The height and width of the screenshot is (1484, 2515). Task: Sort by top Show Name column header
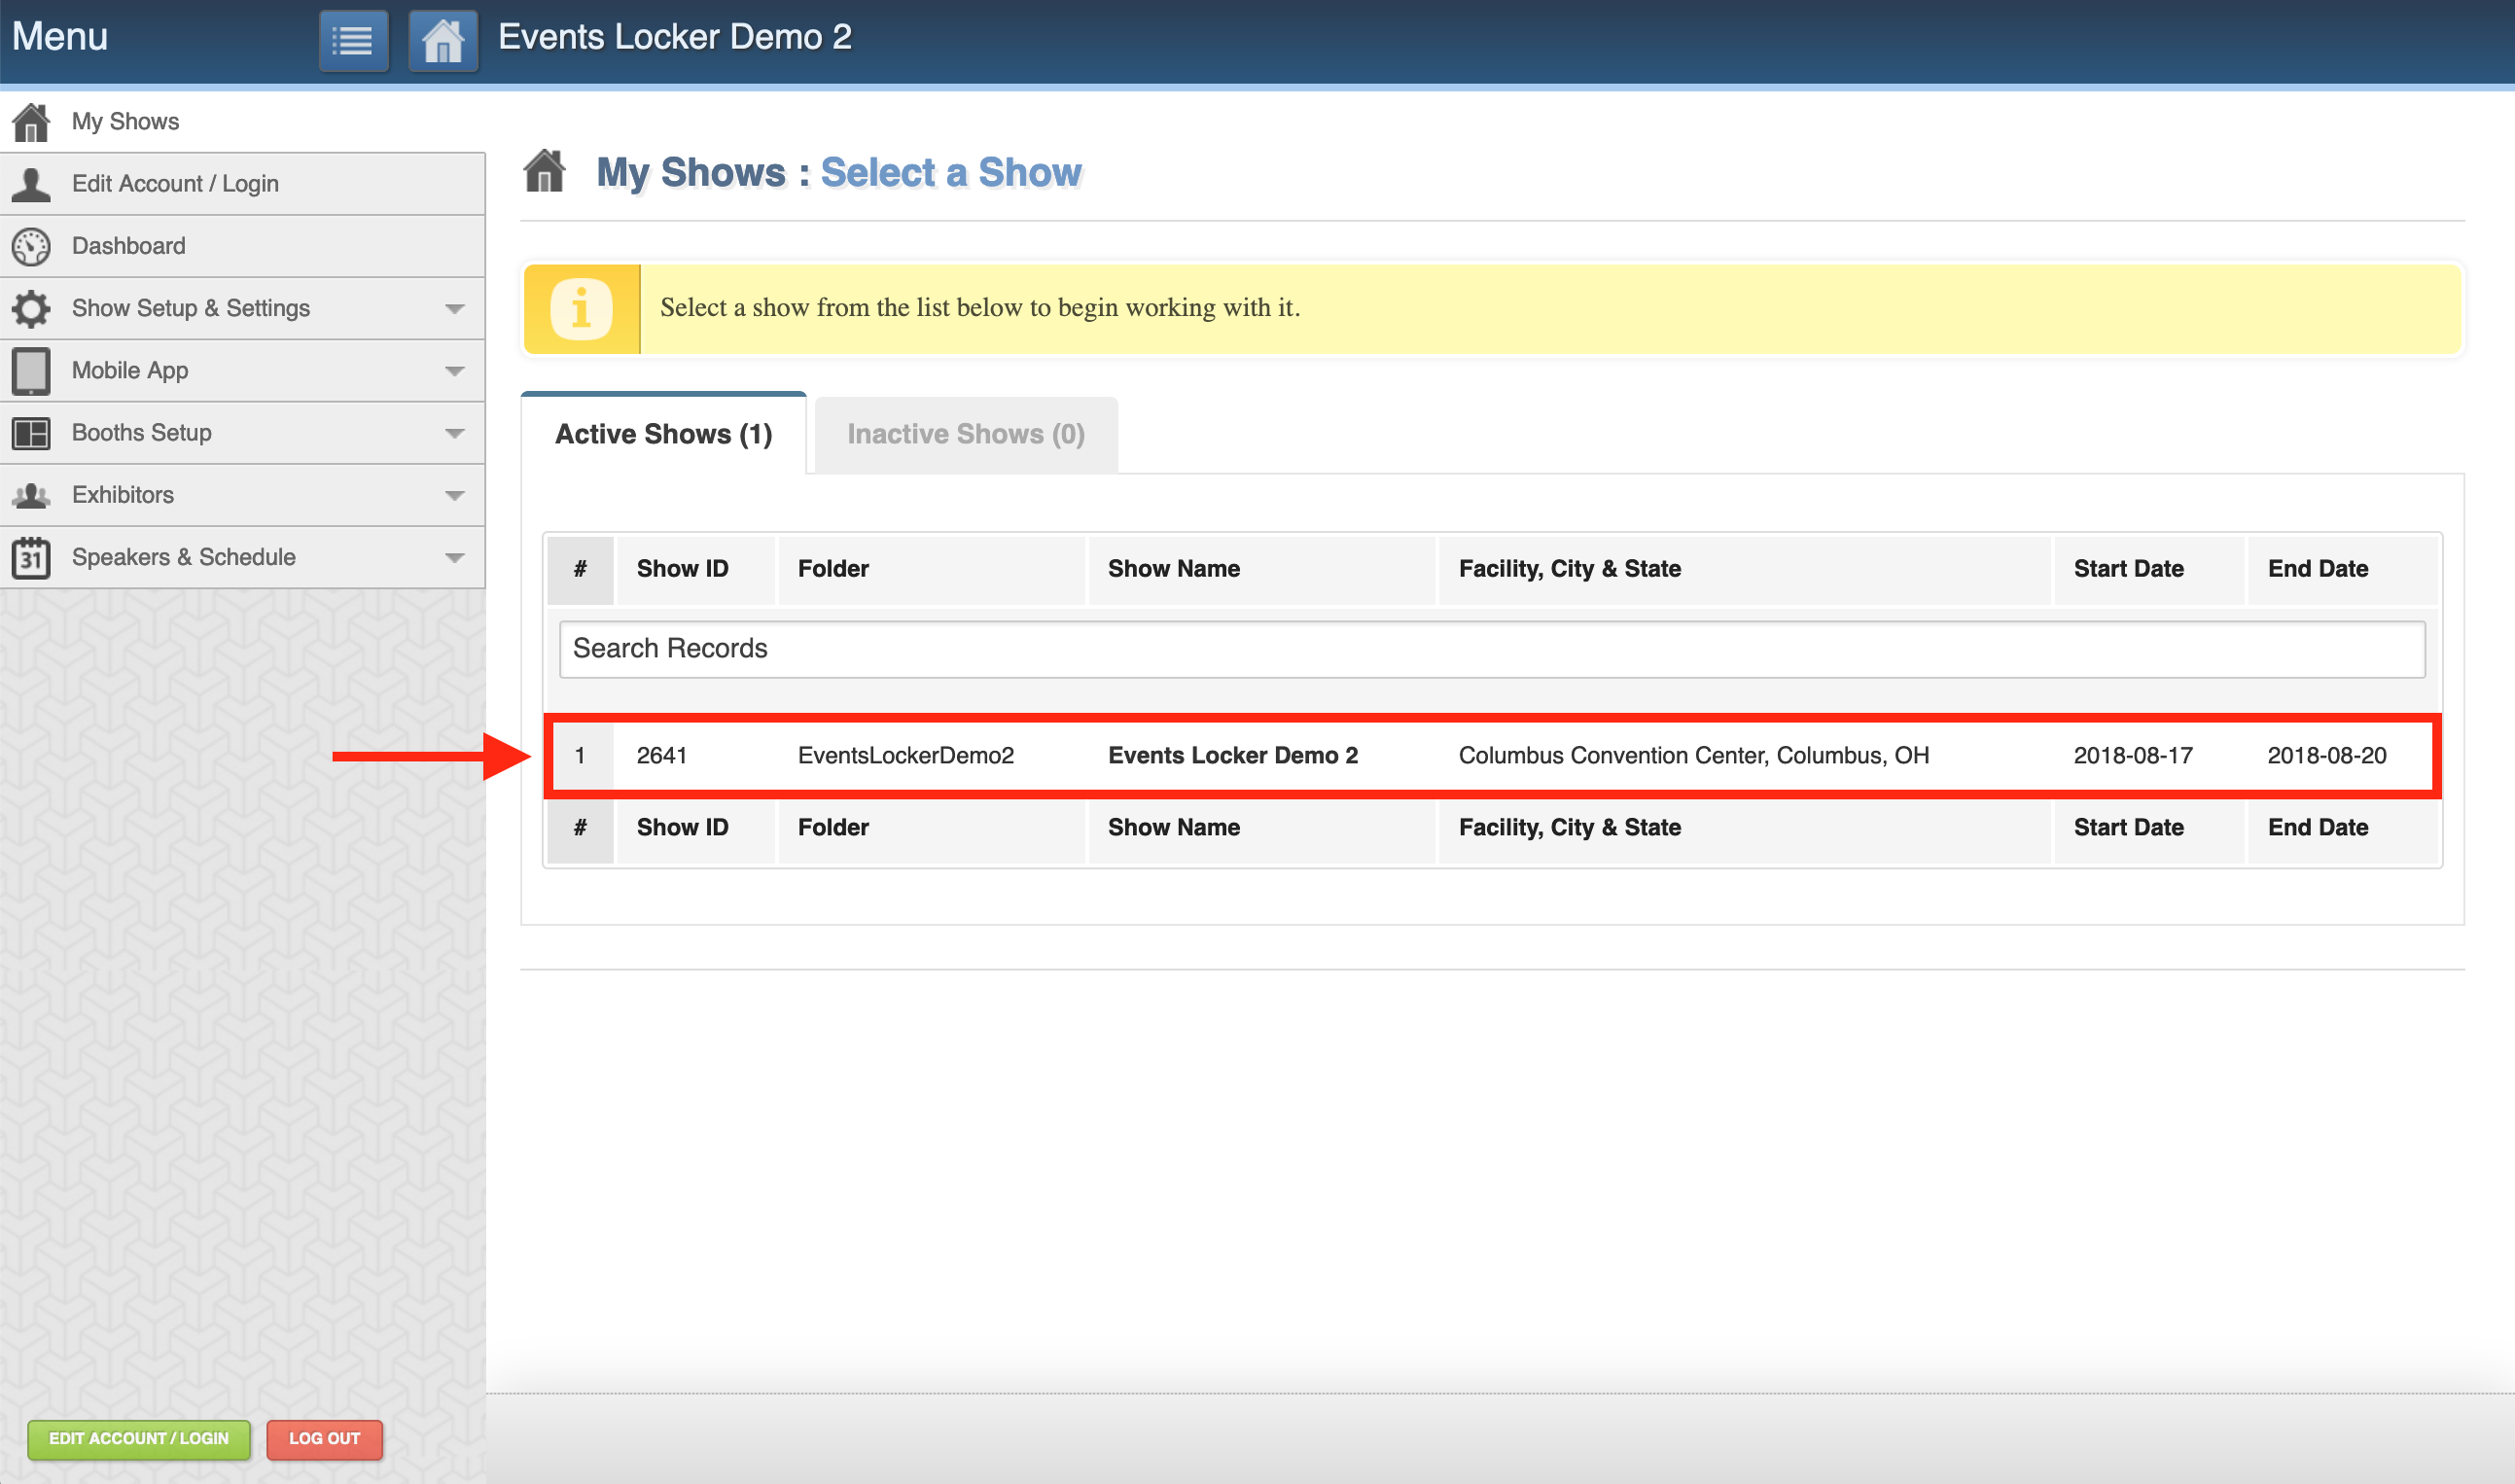pyautogui.click(x=1262, y=569)
